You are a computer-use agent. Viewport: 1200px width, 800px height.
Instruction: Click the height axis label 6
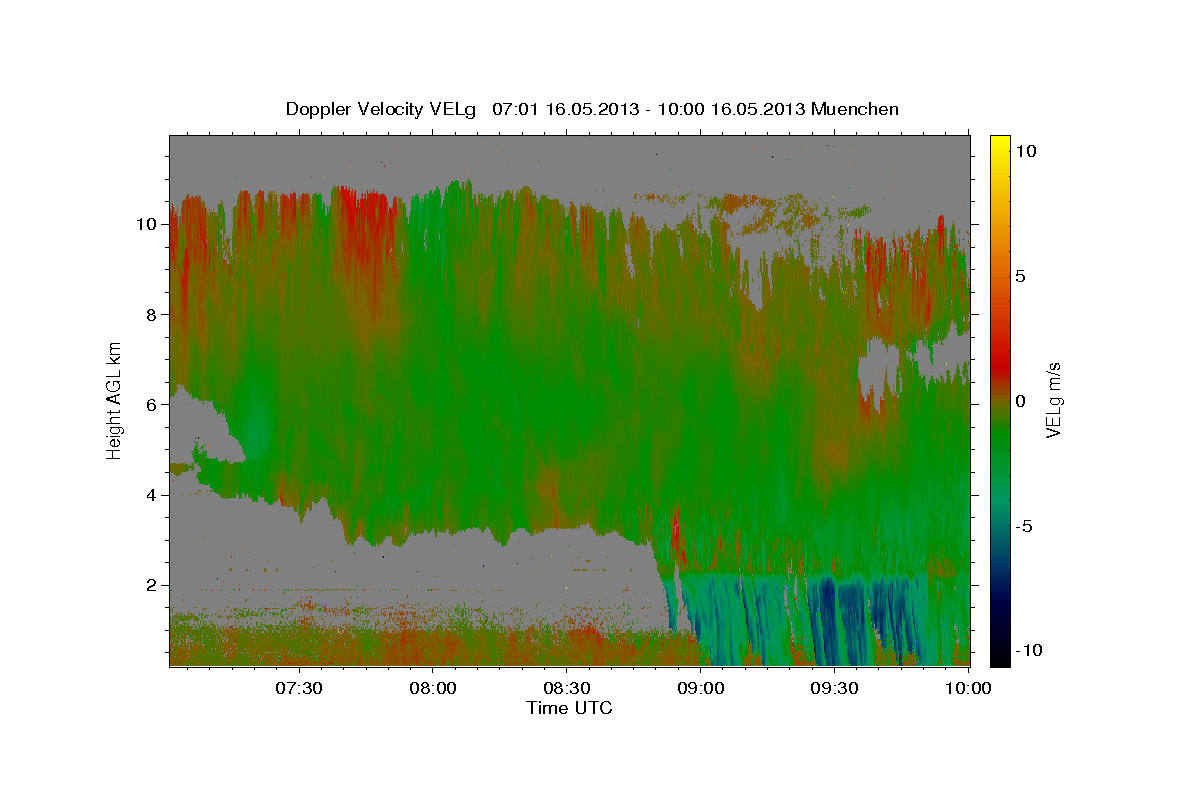click(152, 404)
